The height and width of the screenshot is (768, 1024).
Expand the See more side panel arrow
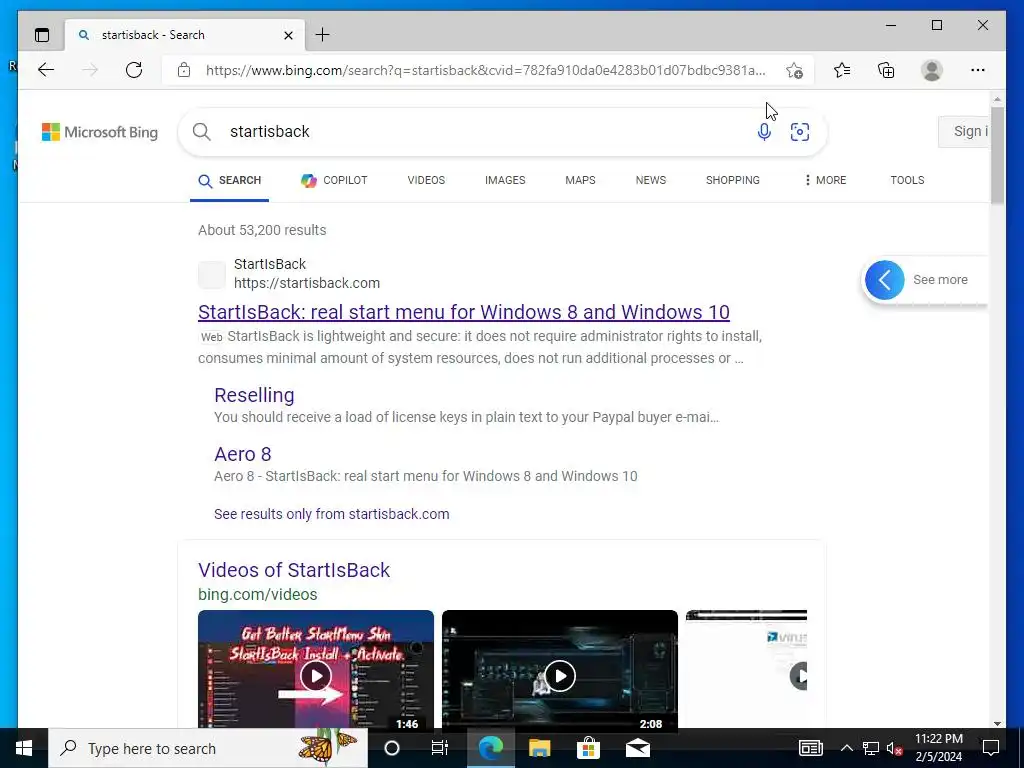885,280
